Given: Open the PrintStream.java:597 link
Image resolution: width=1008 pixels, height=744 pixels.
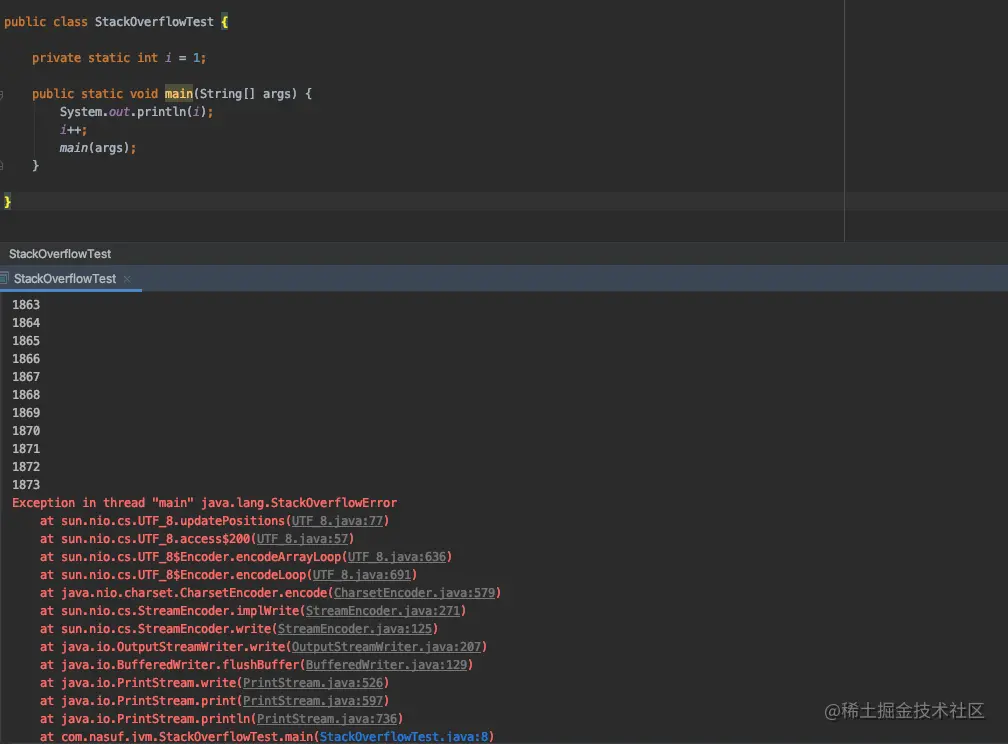Looking at the screenshot, I should pyautogui.click(x=312, y=701).
